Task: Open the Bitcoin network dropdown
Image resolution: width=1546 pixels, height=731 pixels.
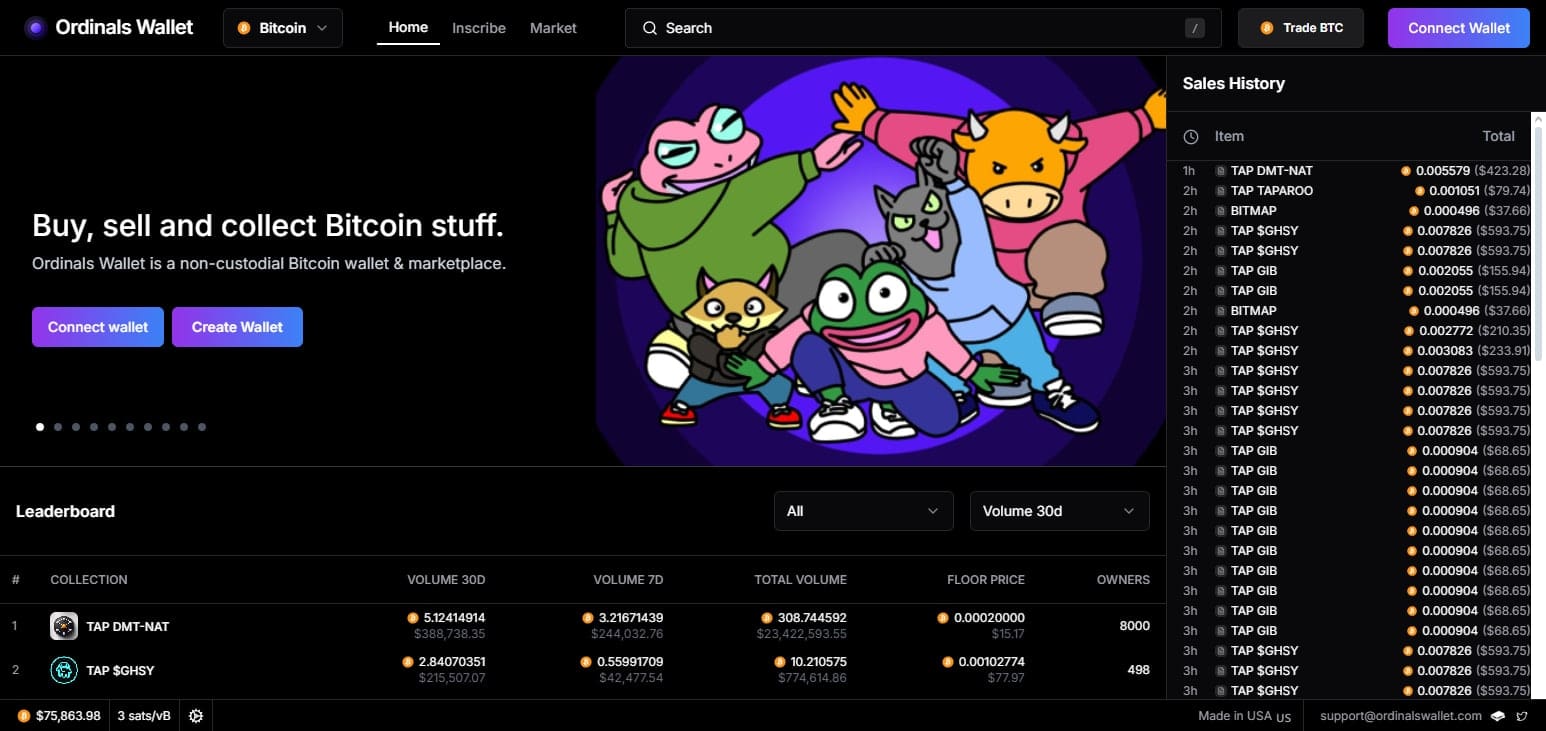Action: tap(283, 28)
